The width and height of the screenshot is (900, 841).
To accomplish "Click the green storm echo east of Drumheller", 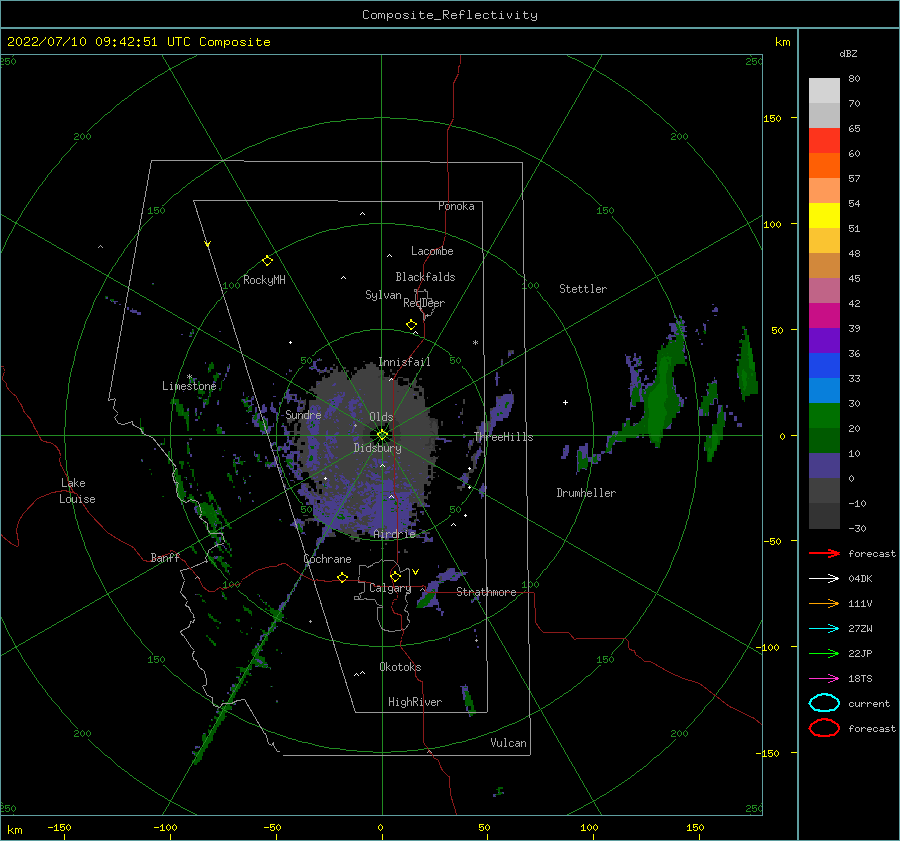I will point(660,396).
